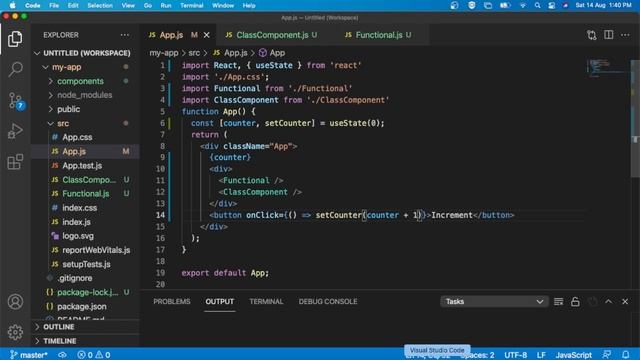Close the bottom panel

pos(625,302)
